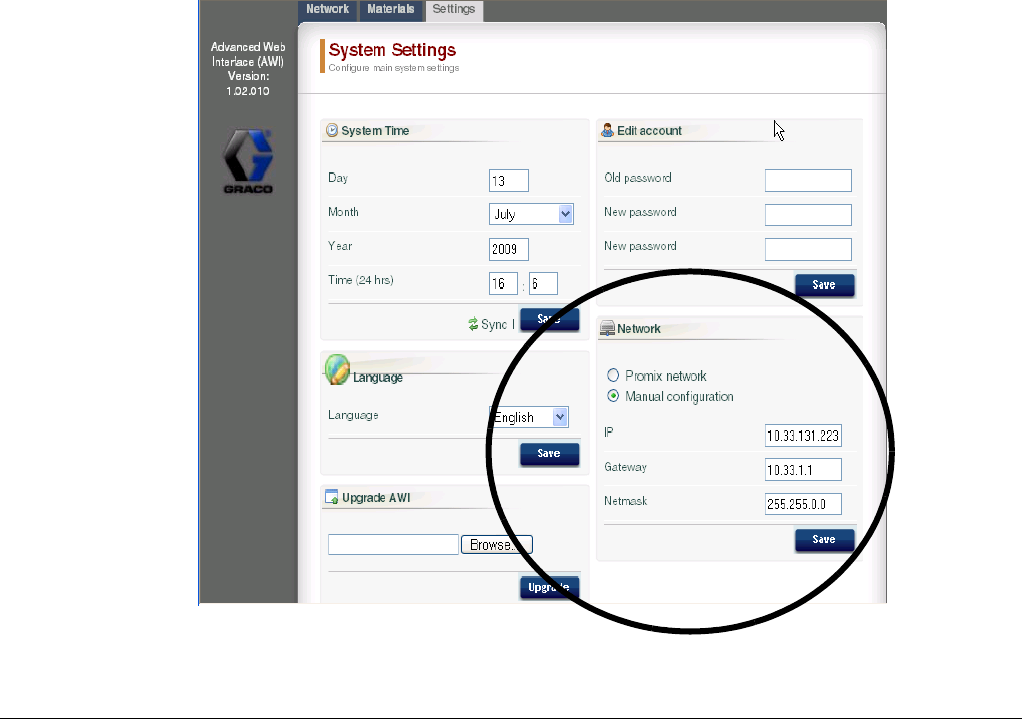The width and height of the screenshot is (1022, 719).
Task: Click the Graco logo in sidebar
Action: [x=248, y=161]
